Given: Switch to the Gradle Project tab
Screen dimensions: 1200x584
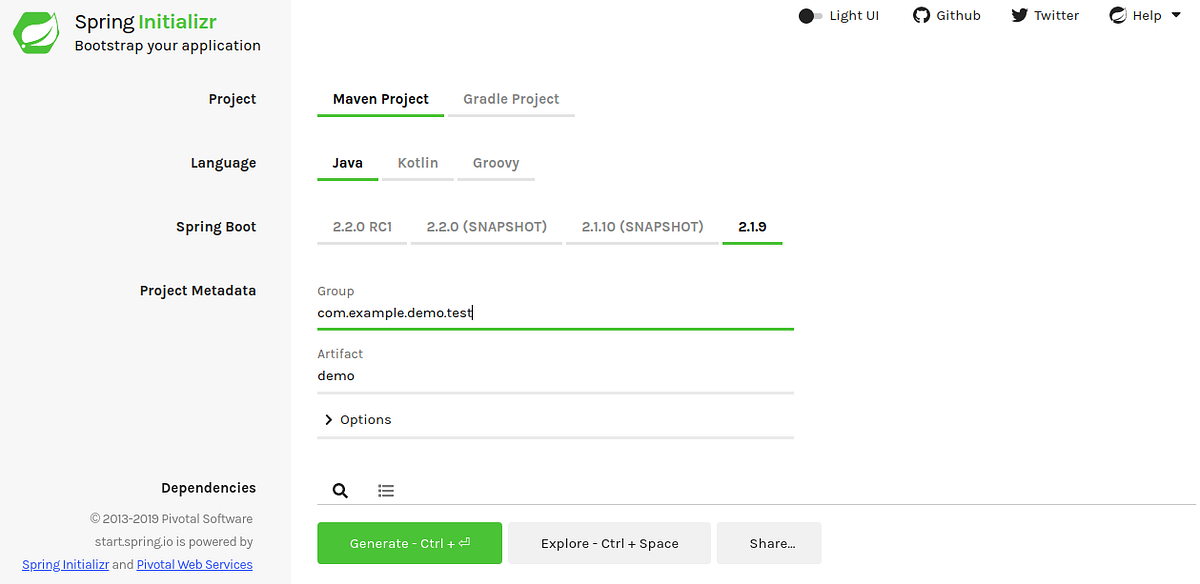Looking at the screenshot, I should click(510, 99).
